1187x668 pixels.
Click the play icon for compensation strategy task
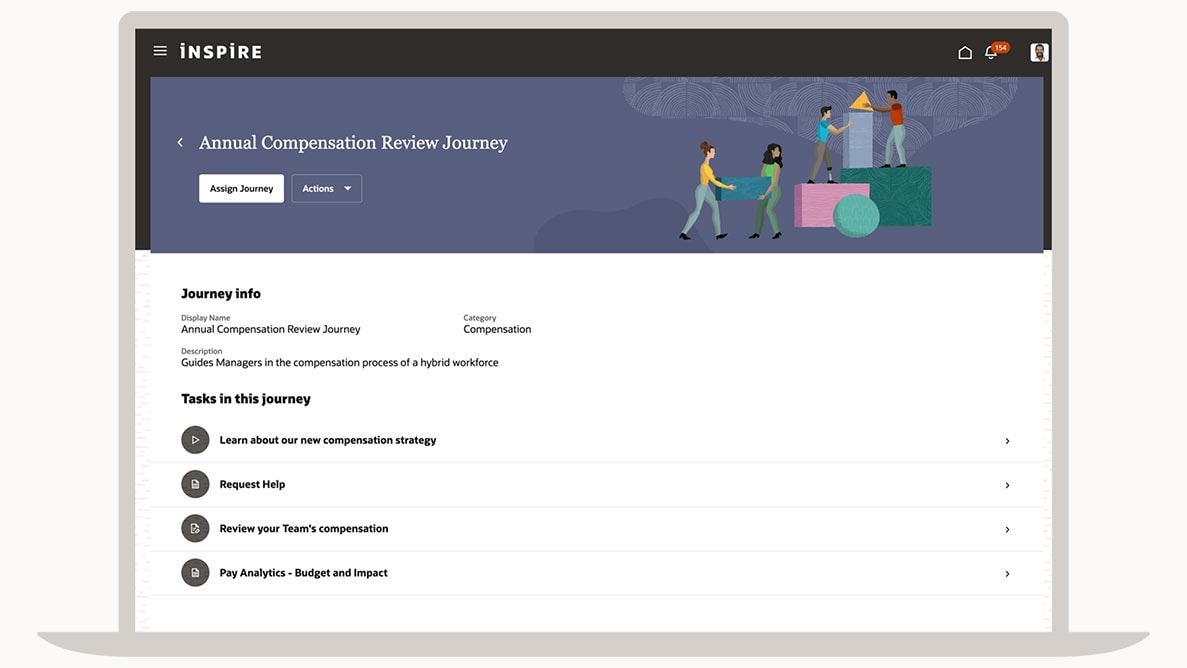coord(195,440)
